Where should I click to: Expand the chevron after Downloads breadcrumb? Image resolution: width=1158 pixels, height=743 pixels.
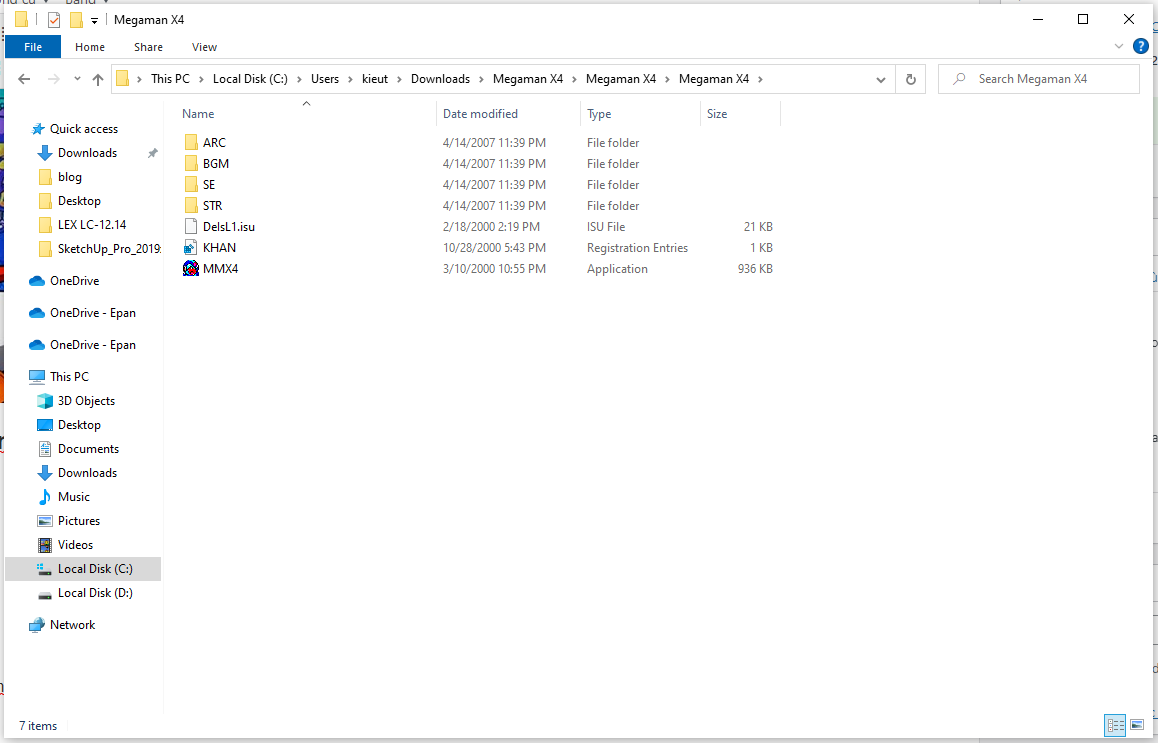(481, 79)
